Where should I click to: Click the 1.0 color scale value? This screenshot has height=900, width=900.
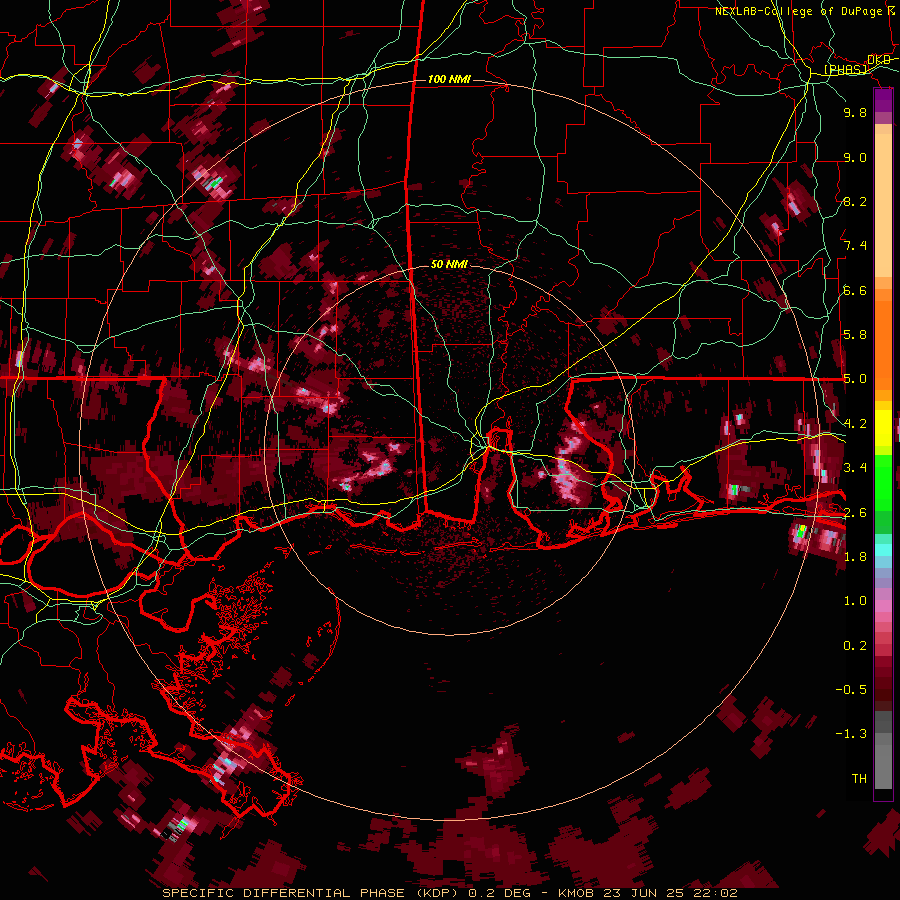pos(855,601)
